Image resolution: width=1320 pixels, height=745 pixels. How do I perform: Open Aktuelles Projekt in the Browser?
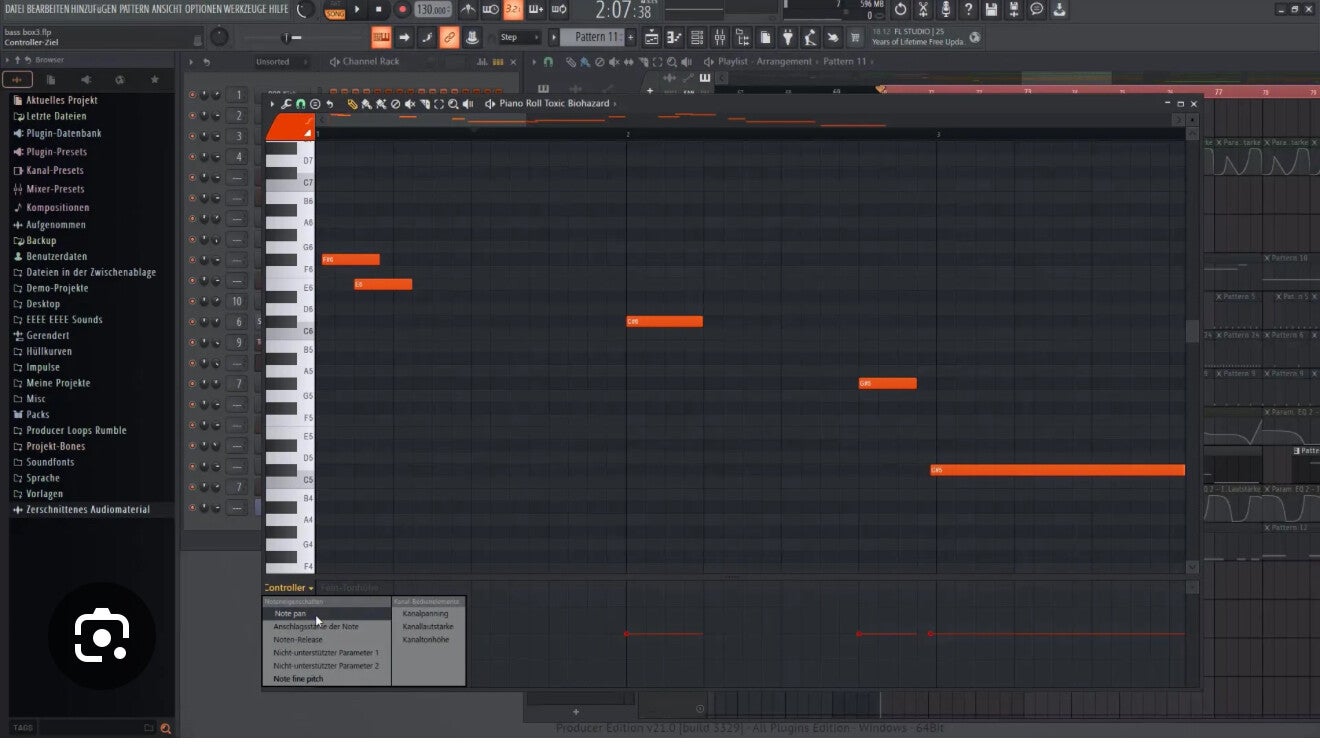tap(61, 101)
